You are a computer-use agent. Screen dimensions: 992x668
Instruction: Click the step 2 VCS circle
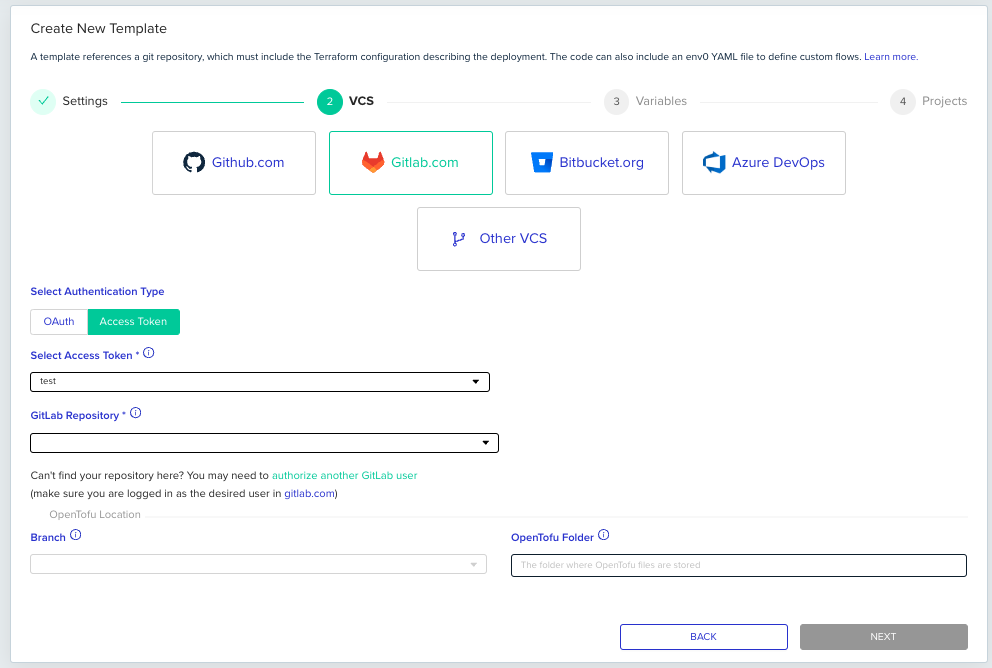tap(330, 102)
